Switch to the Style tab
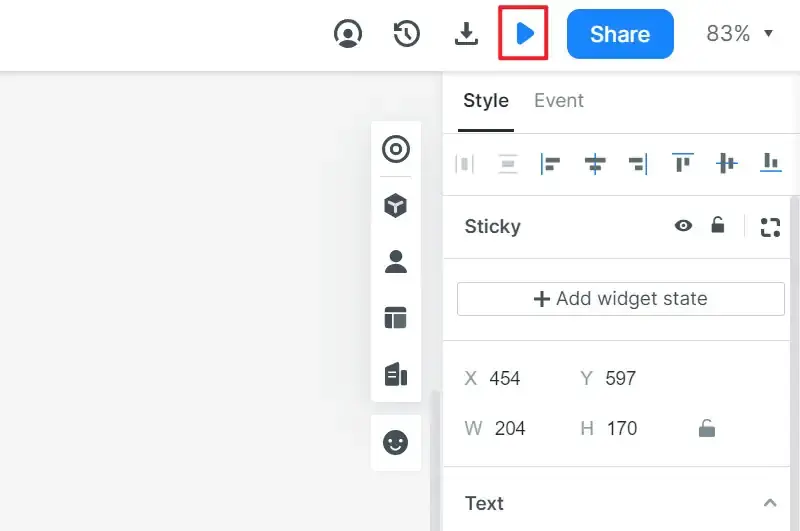This screenshot has height=531, width=800. [486, 100]
